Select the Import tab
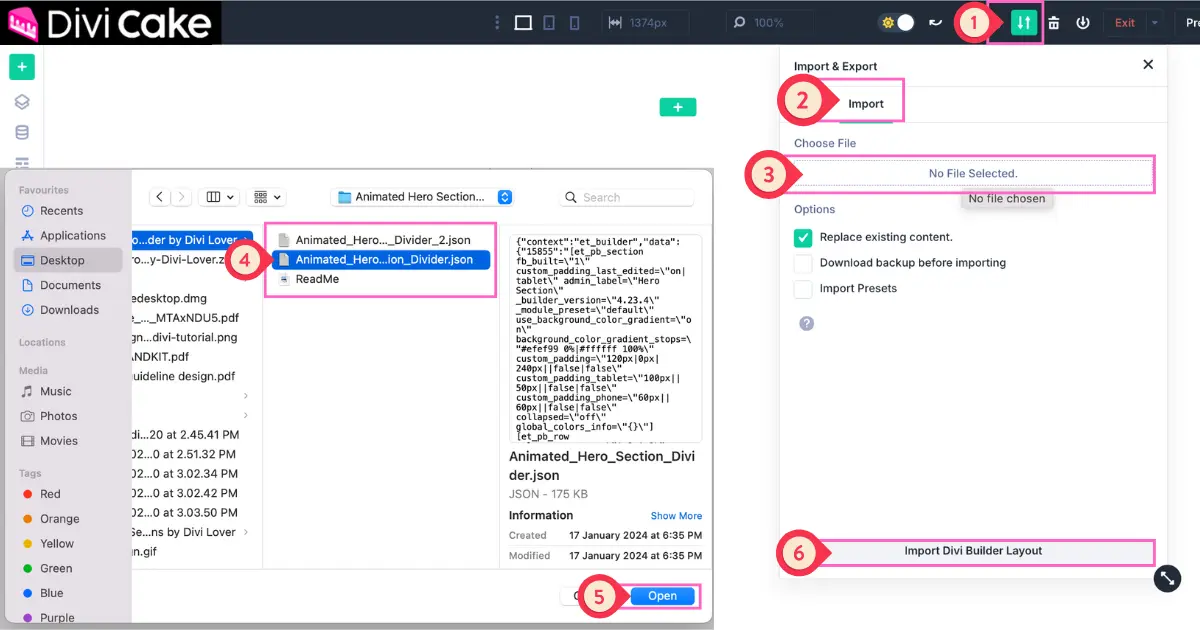The image size is (1200, 630). click(x=866, y=103)
